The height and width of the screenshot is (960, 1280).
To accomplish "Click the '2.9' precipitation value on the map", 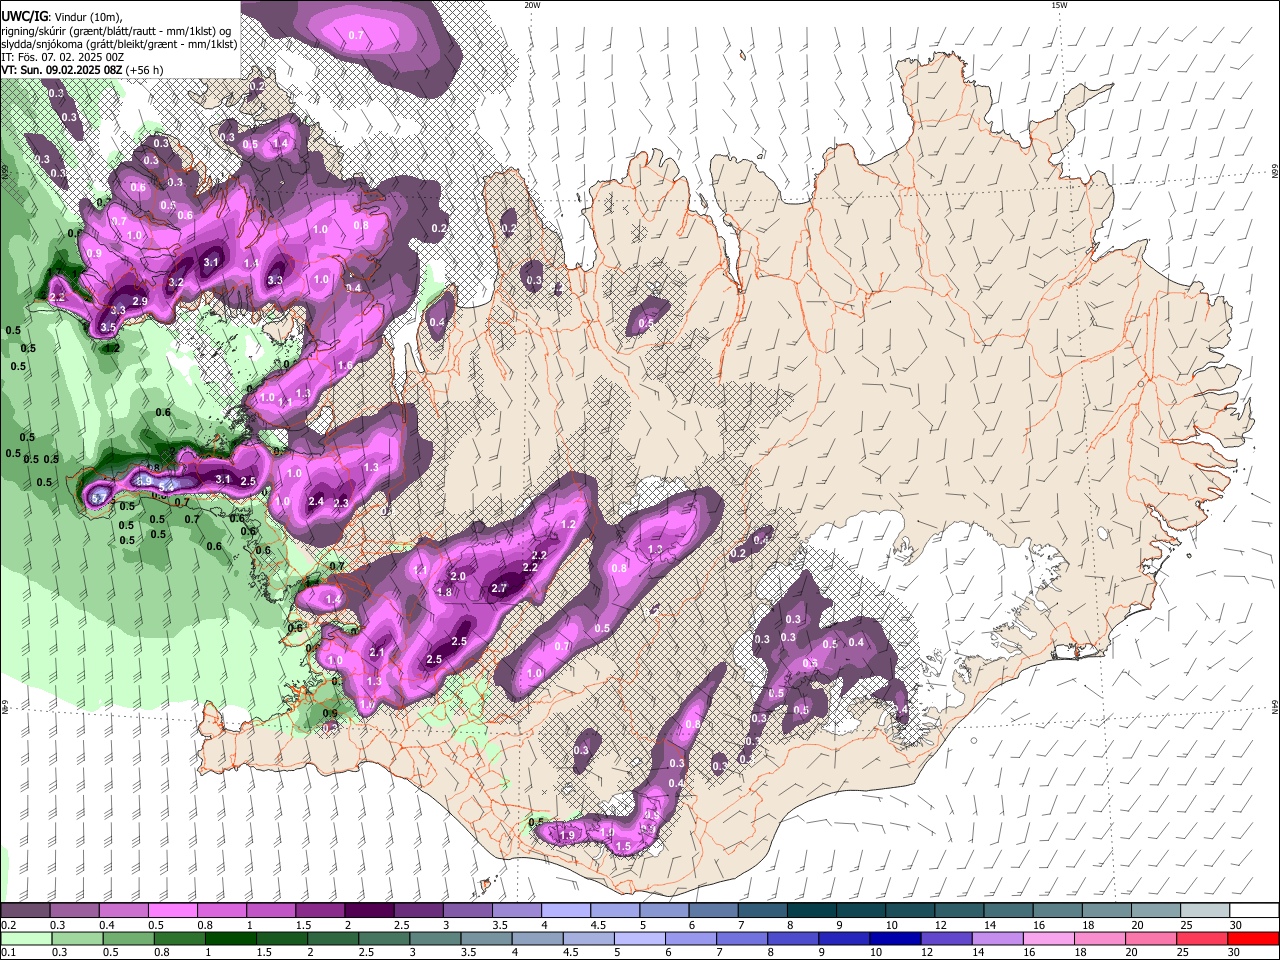I will coord(140,302).
